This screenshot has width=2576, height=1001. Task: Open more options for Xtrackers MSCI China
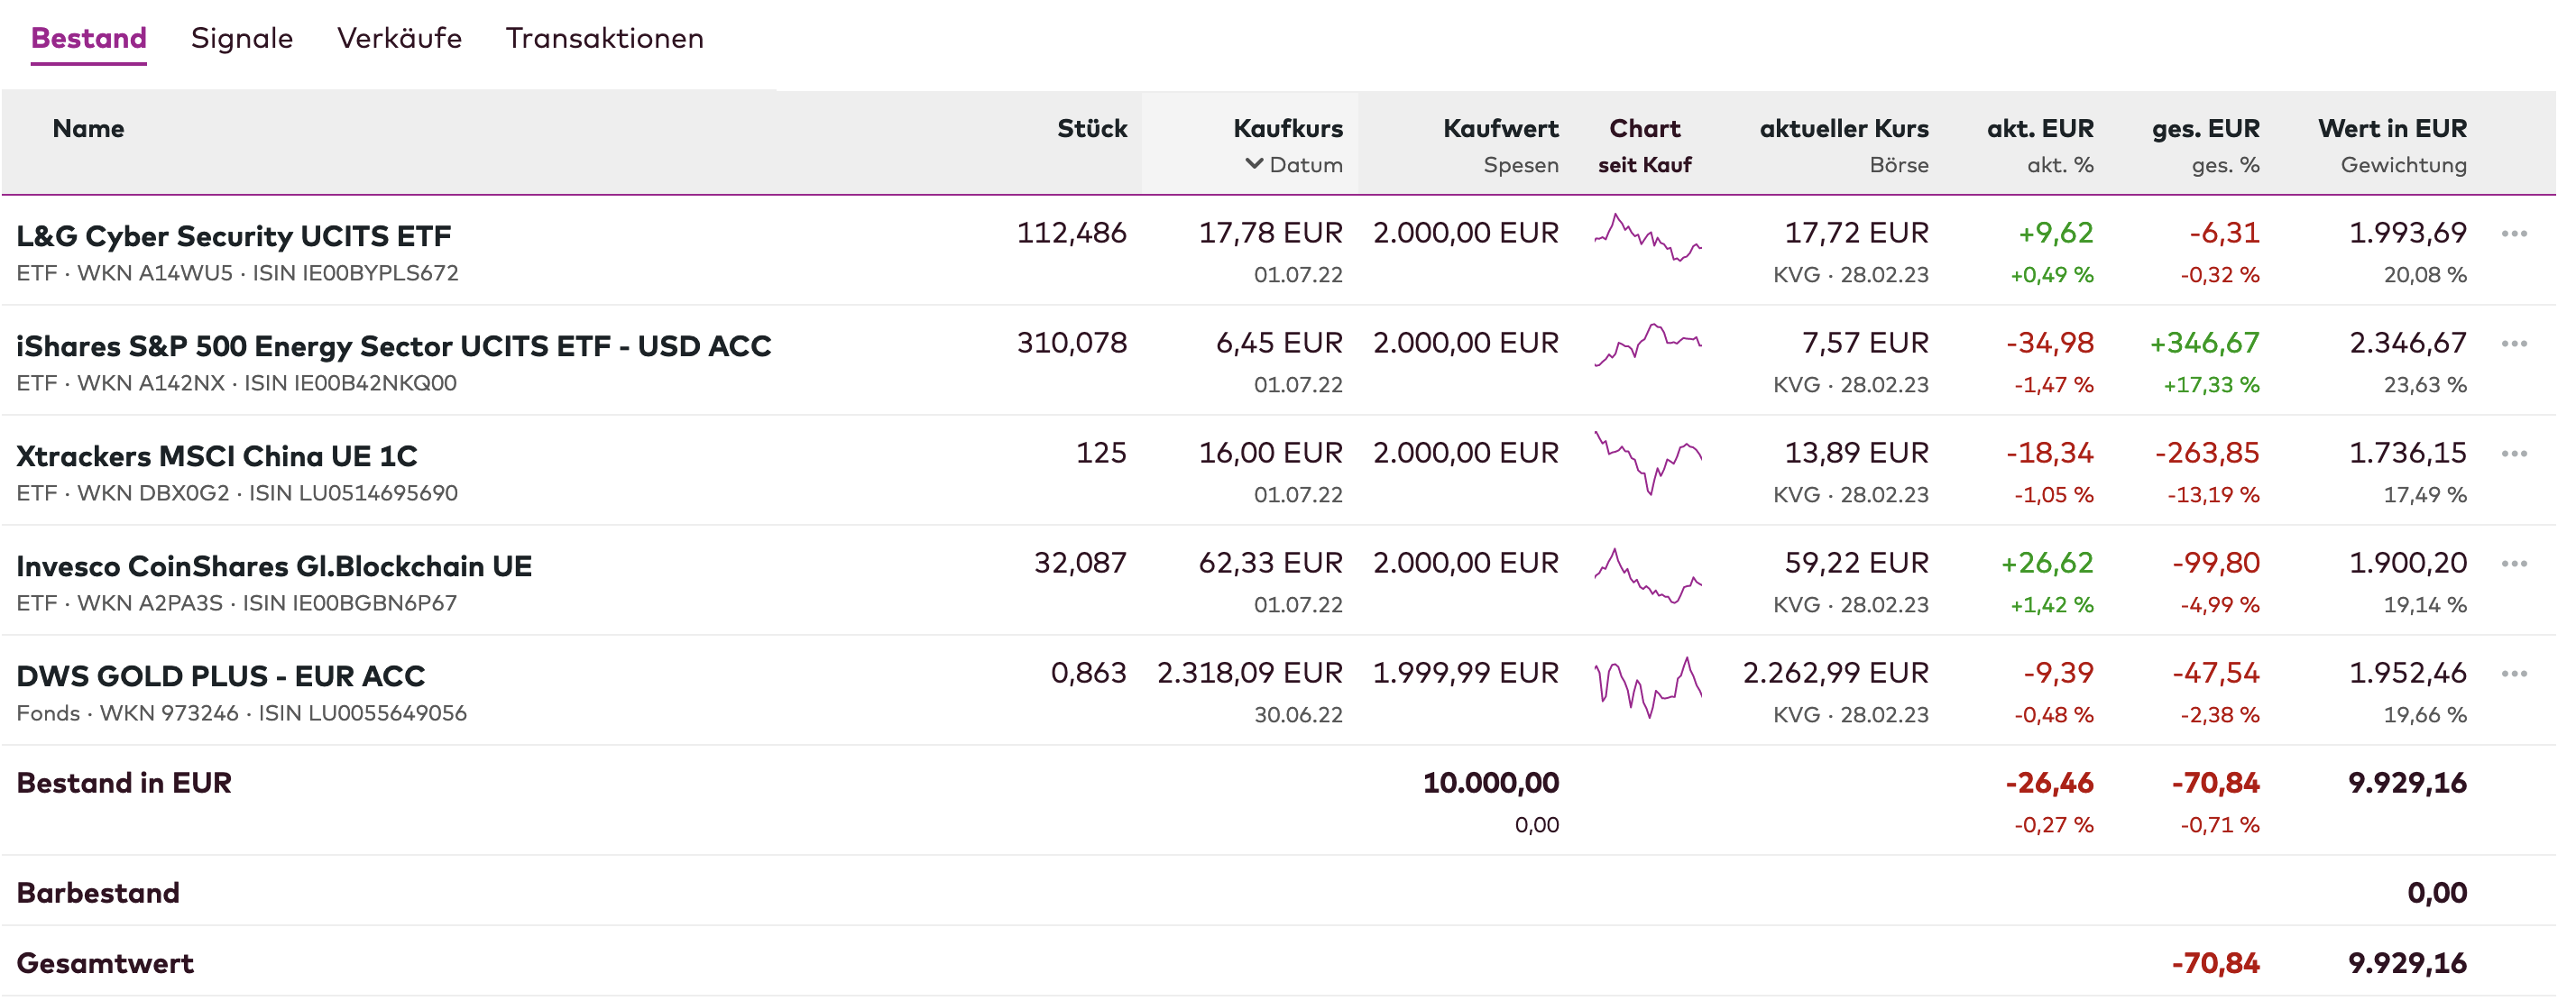click(x=2513, y=454)
